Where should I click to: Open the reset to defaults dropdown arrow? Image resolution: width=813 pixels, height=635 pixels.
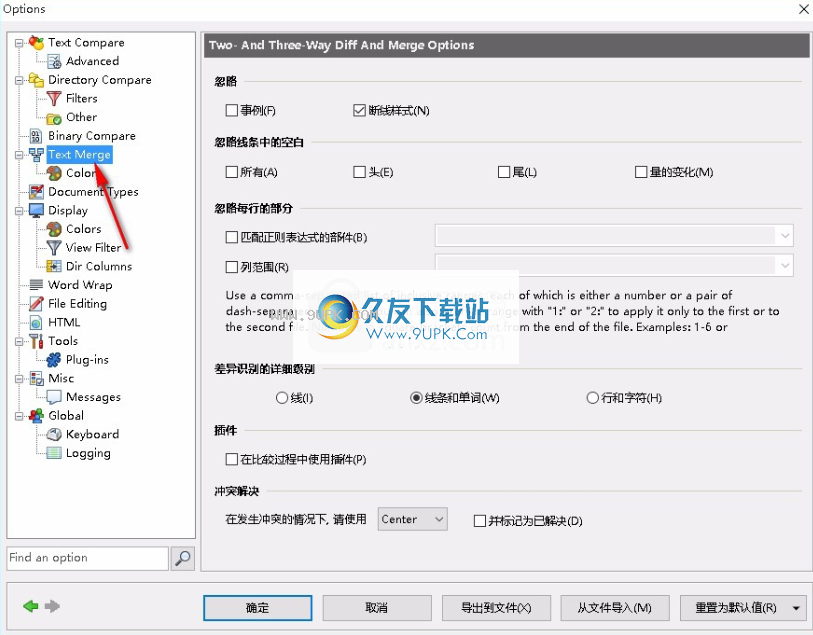click(x=796, y=608)
